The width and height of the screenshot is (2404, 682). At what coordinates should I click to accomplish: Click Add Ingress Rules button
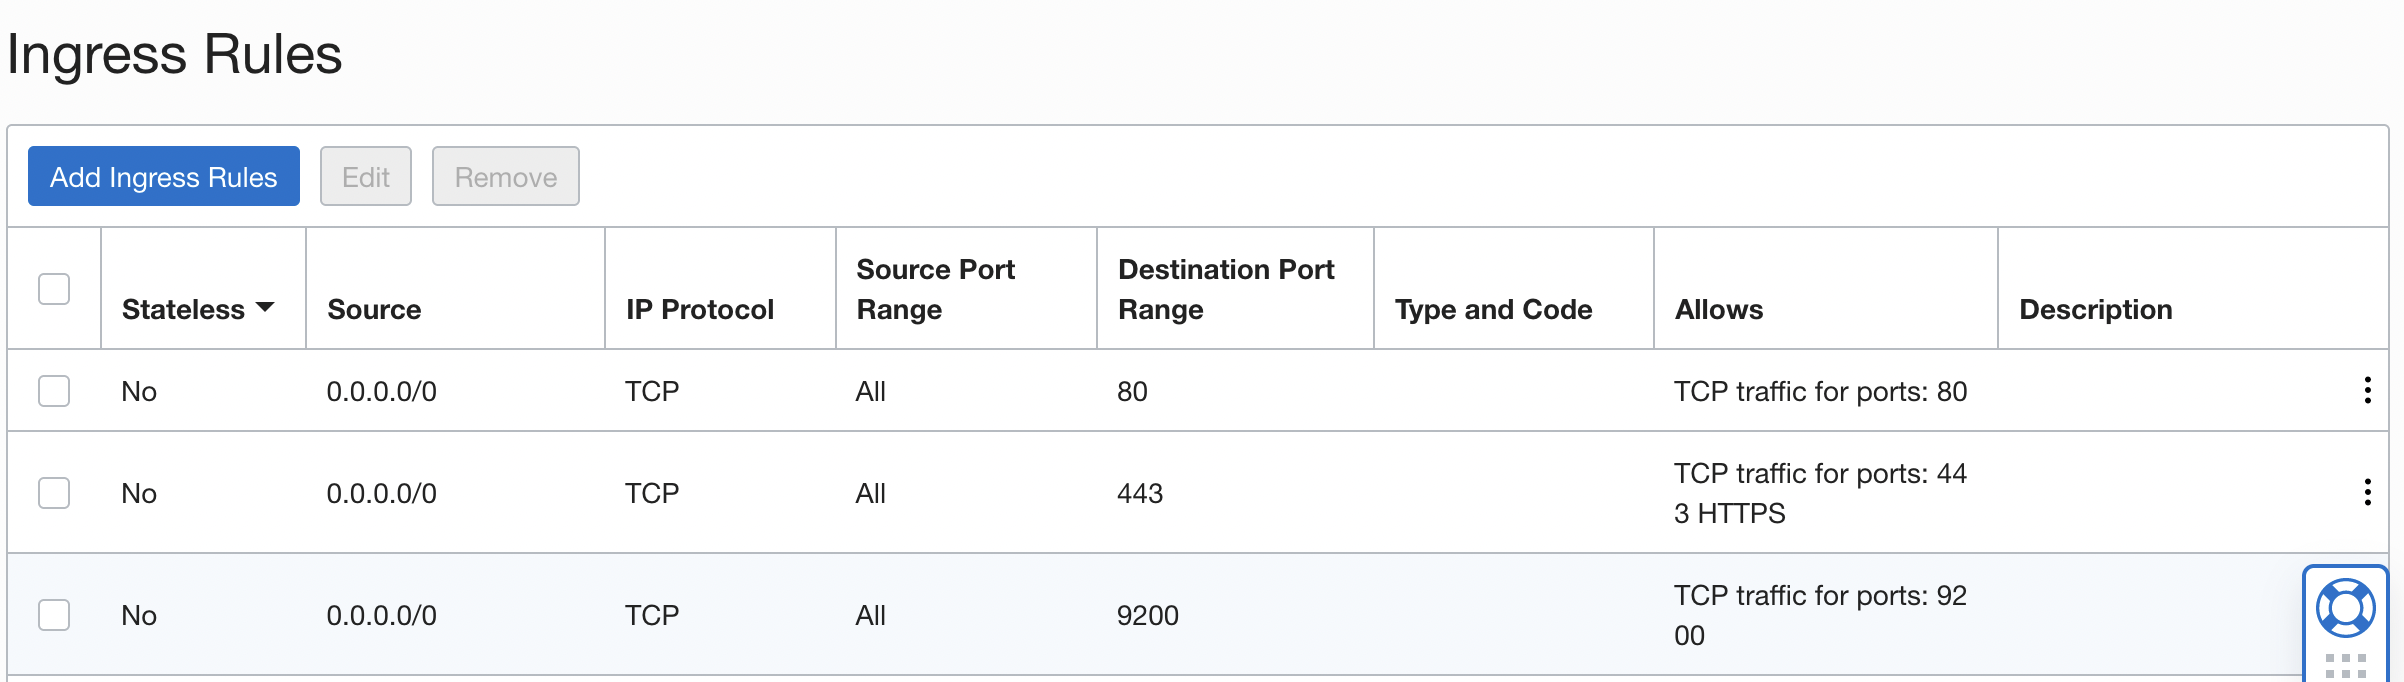pos(164,177)
